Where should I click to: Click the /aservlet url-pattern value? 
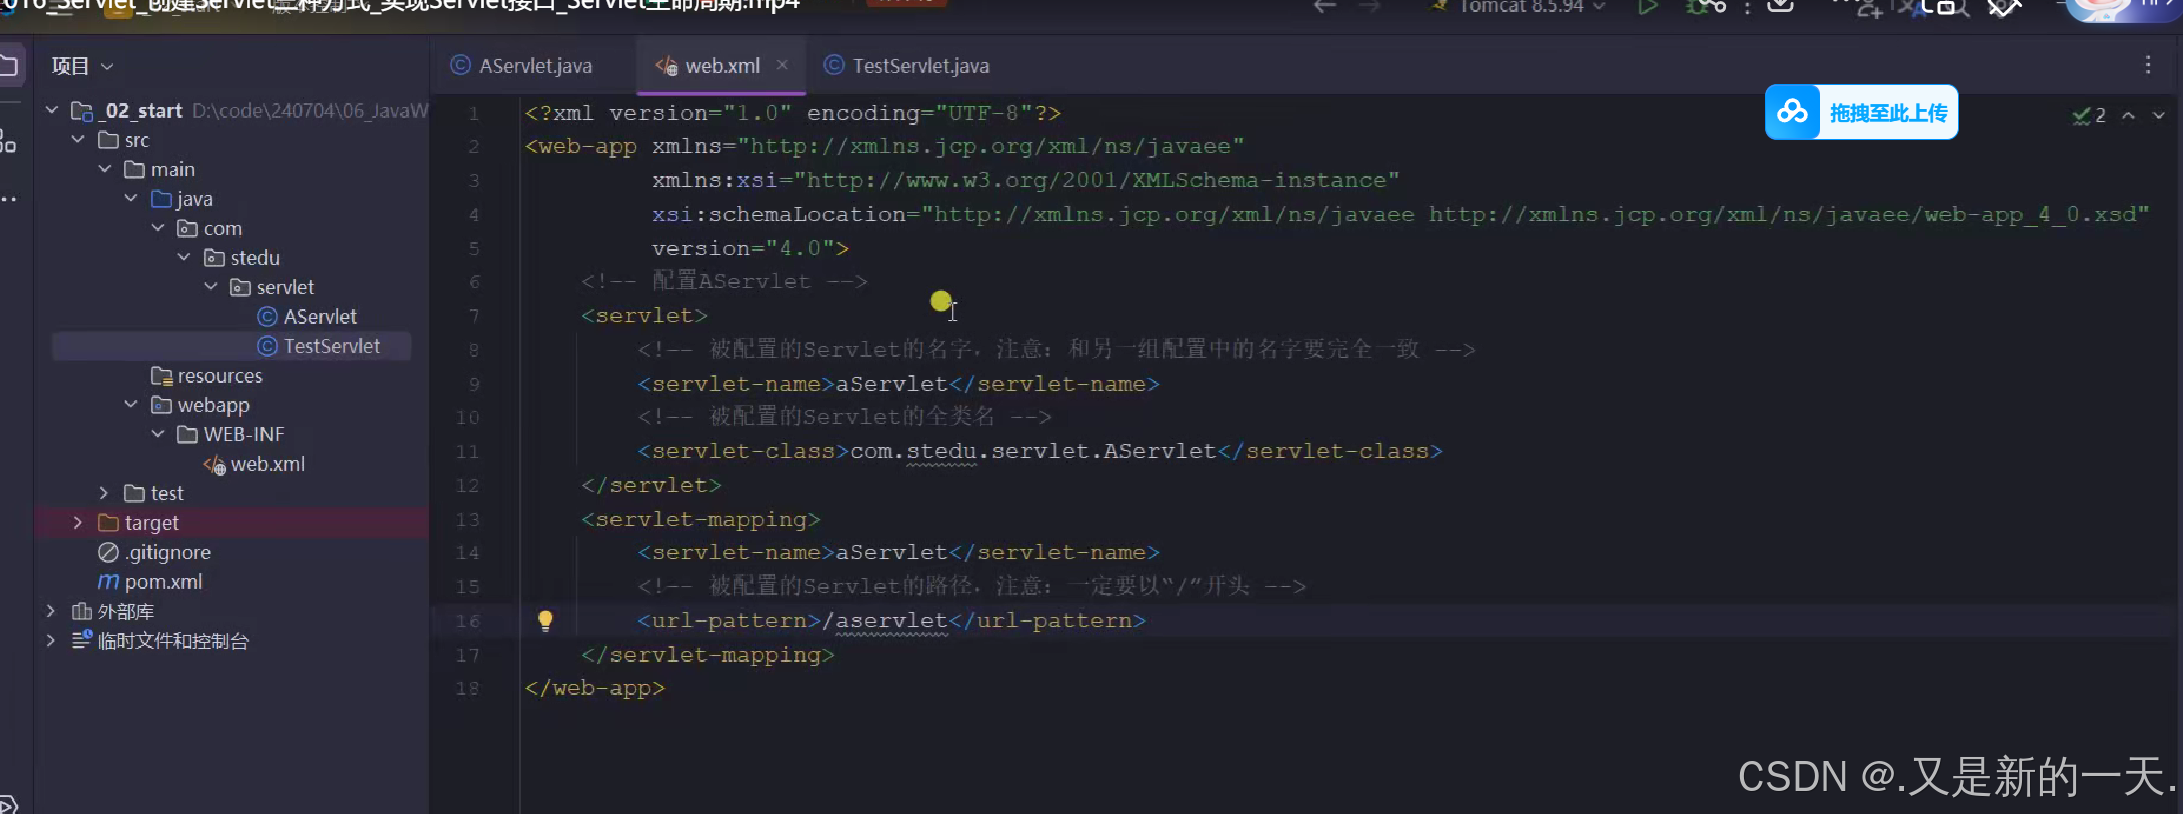coord(884,621)
